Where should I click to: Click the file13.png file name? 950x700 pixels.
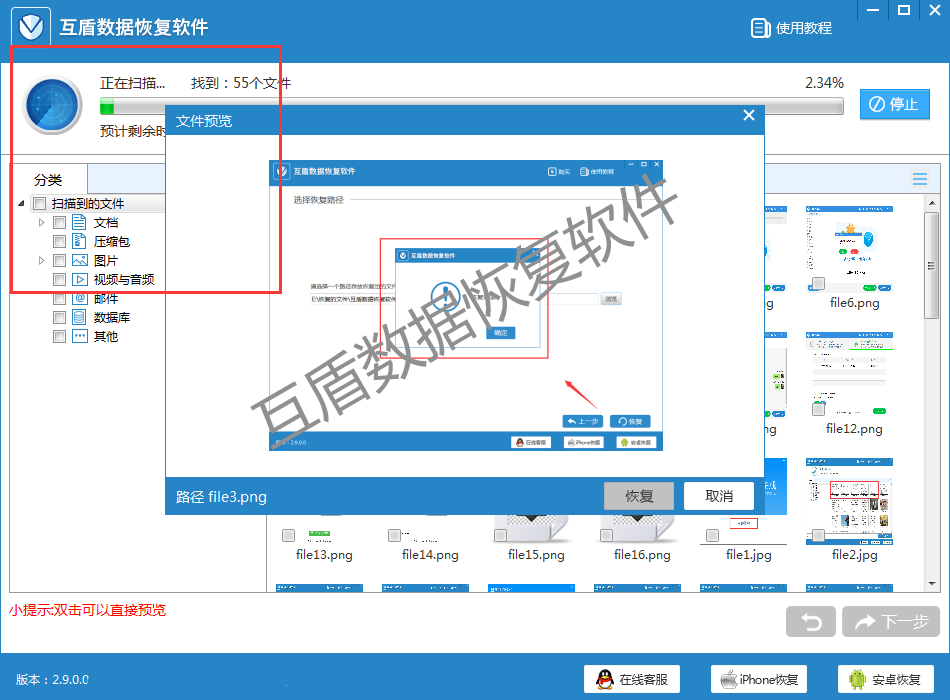click(324, 555)
